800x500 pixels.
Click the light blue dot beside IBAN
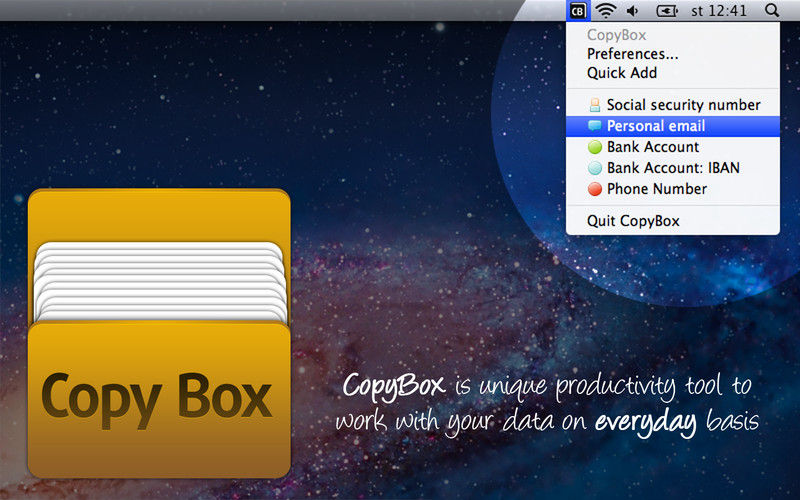tap(595, 168)
